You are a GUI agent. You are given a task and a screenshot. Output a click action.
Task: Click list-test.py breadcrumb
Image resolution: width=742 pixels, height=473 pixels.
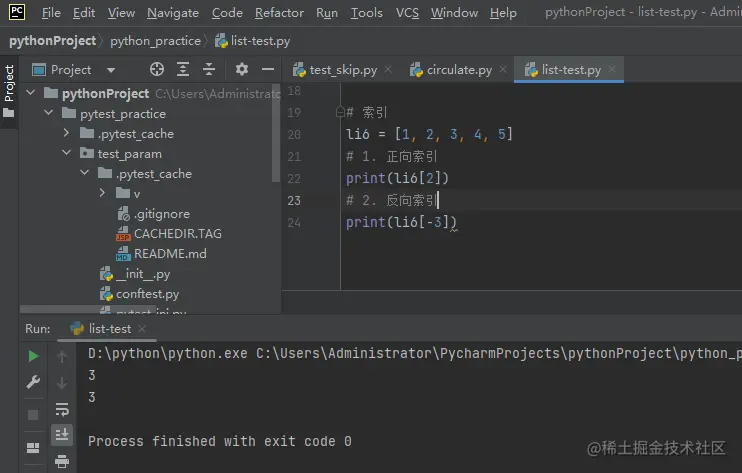tap(252, 41)
